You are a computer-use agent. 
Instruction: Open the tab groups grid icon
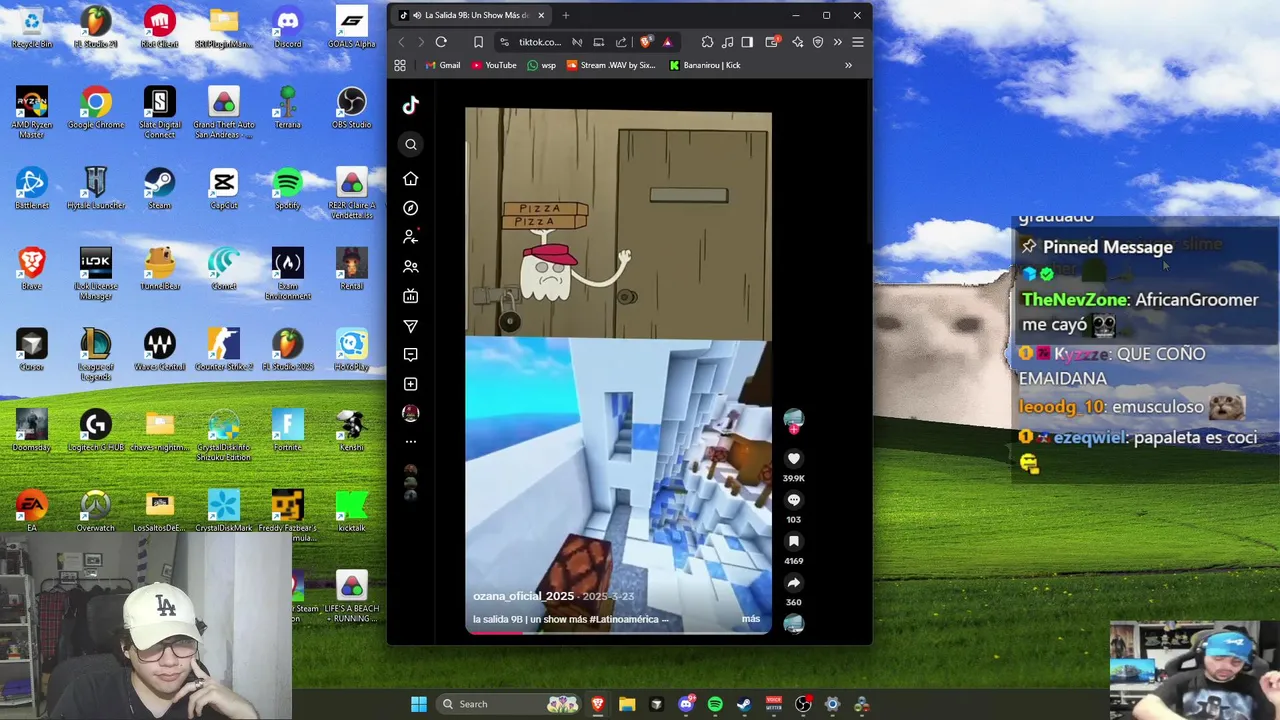pyautogui.click(x=400, y=65)
